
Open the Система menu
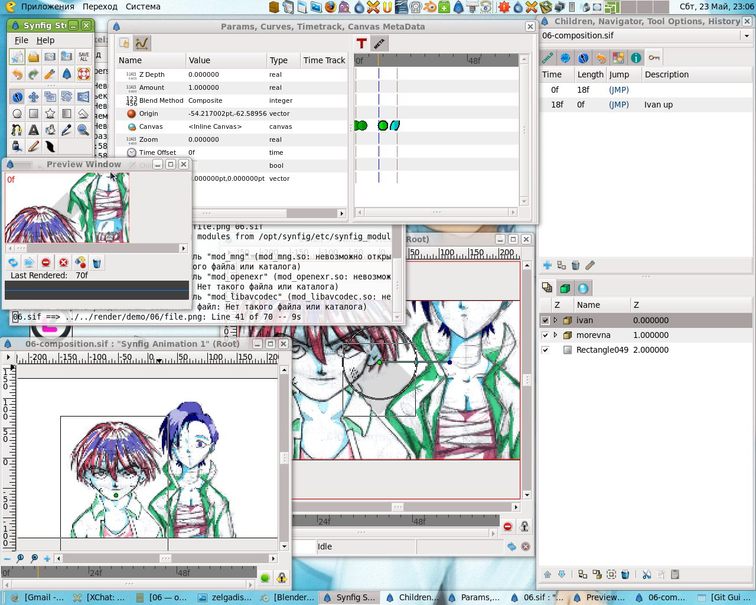(x=143, y=7)
